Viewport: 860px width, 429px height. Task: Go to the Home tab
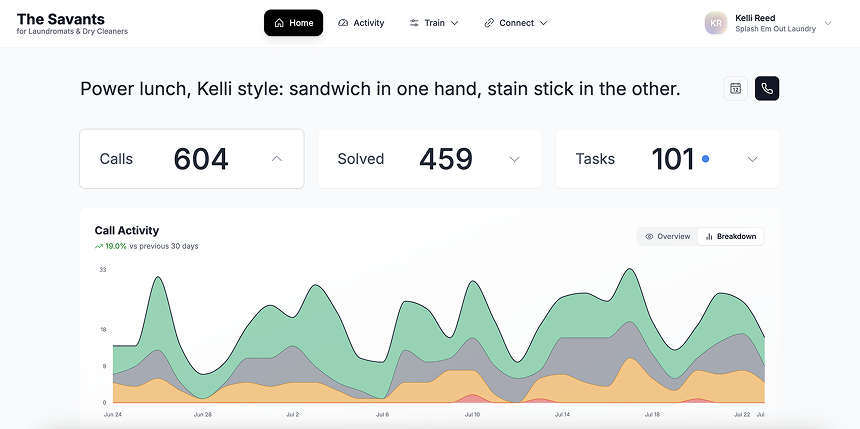pyautogui.click(x=293, y=23)
